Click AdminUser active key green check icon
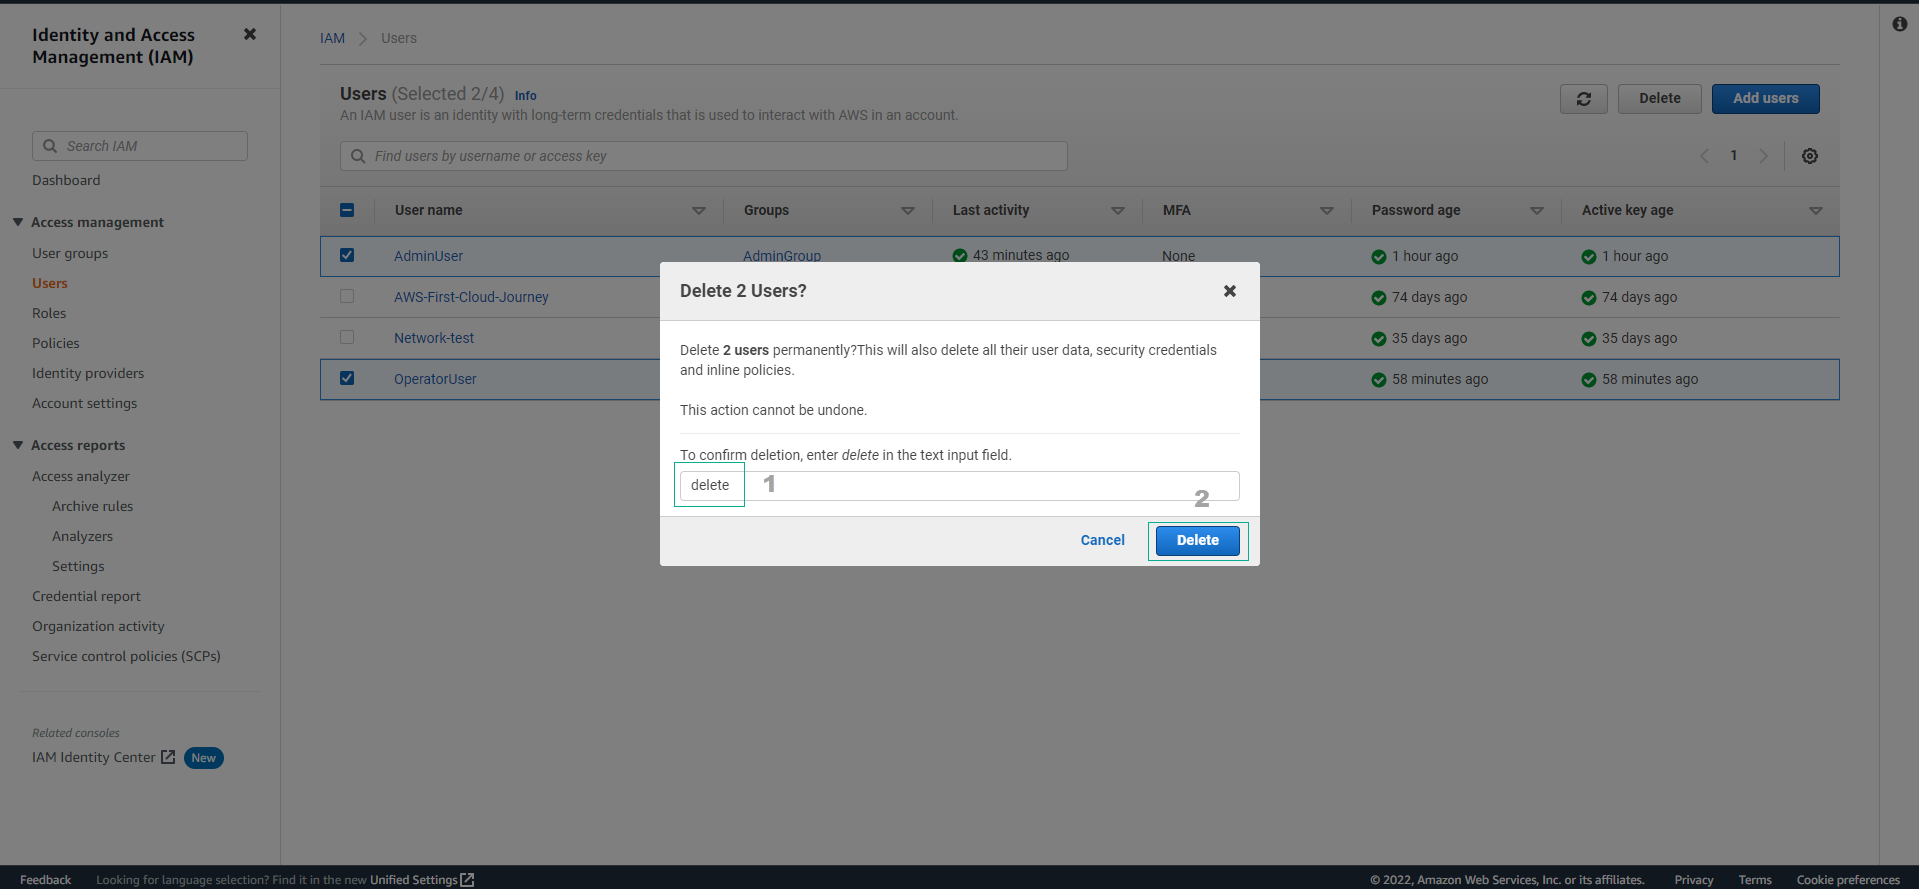This screenshot has width=1919, height=889. [x=1589, y=257]
